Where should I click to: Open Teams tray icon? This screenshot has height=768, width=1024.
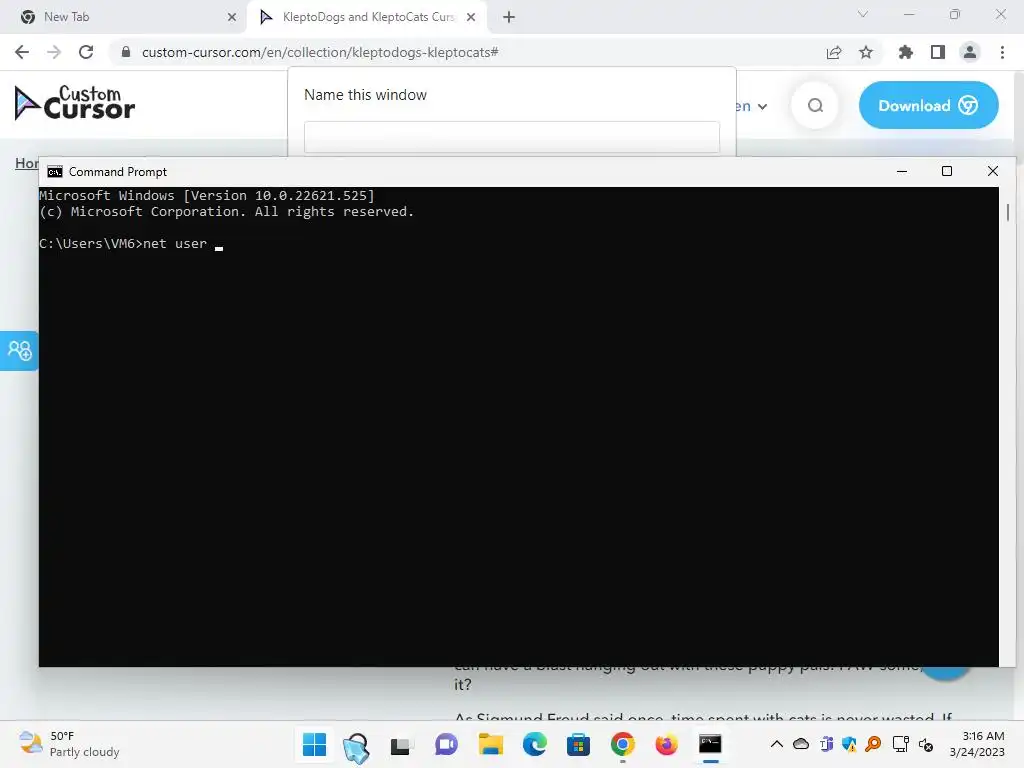pos(826,744)
